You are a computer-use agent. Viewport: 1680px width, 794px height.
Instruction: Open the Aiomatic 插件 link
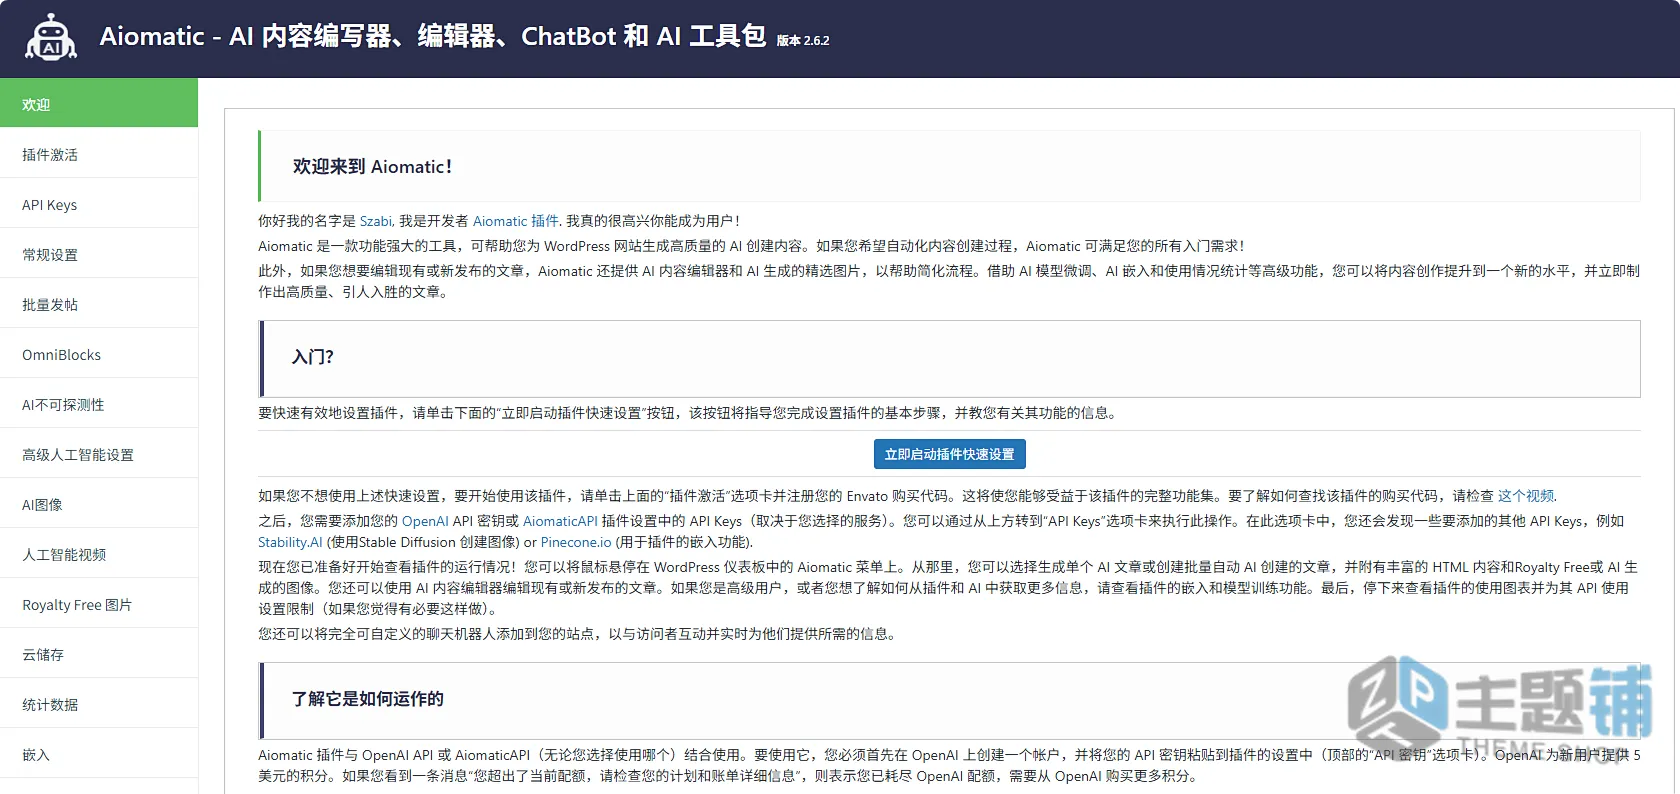click(516, 221)
